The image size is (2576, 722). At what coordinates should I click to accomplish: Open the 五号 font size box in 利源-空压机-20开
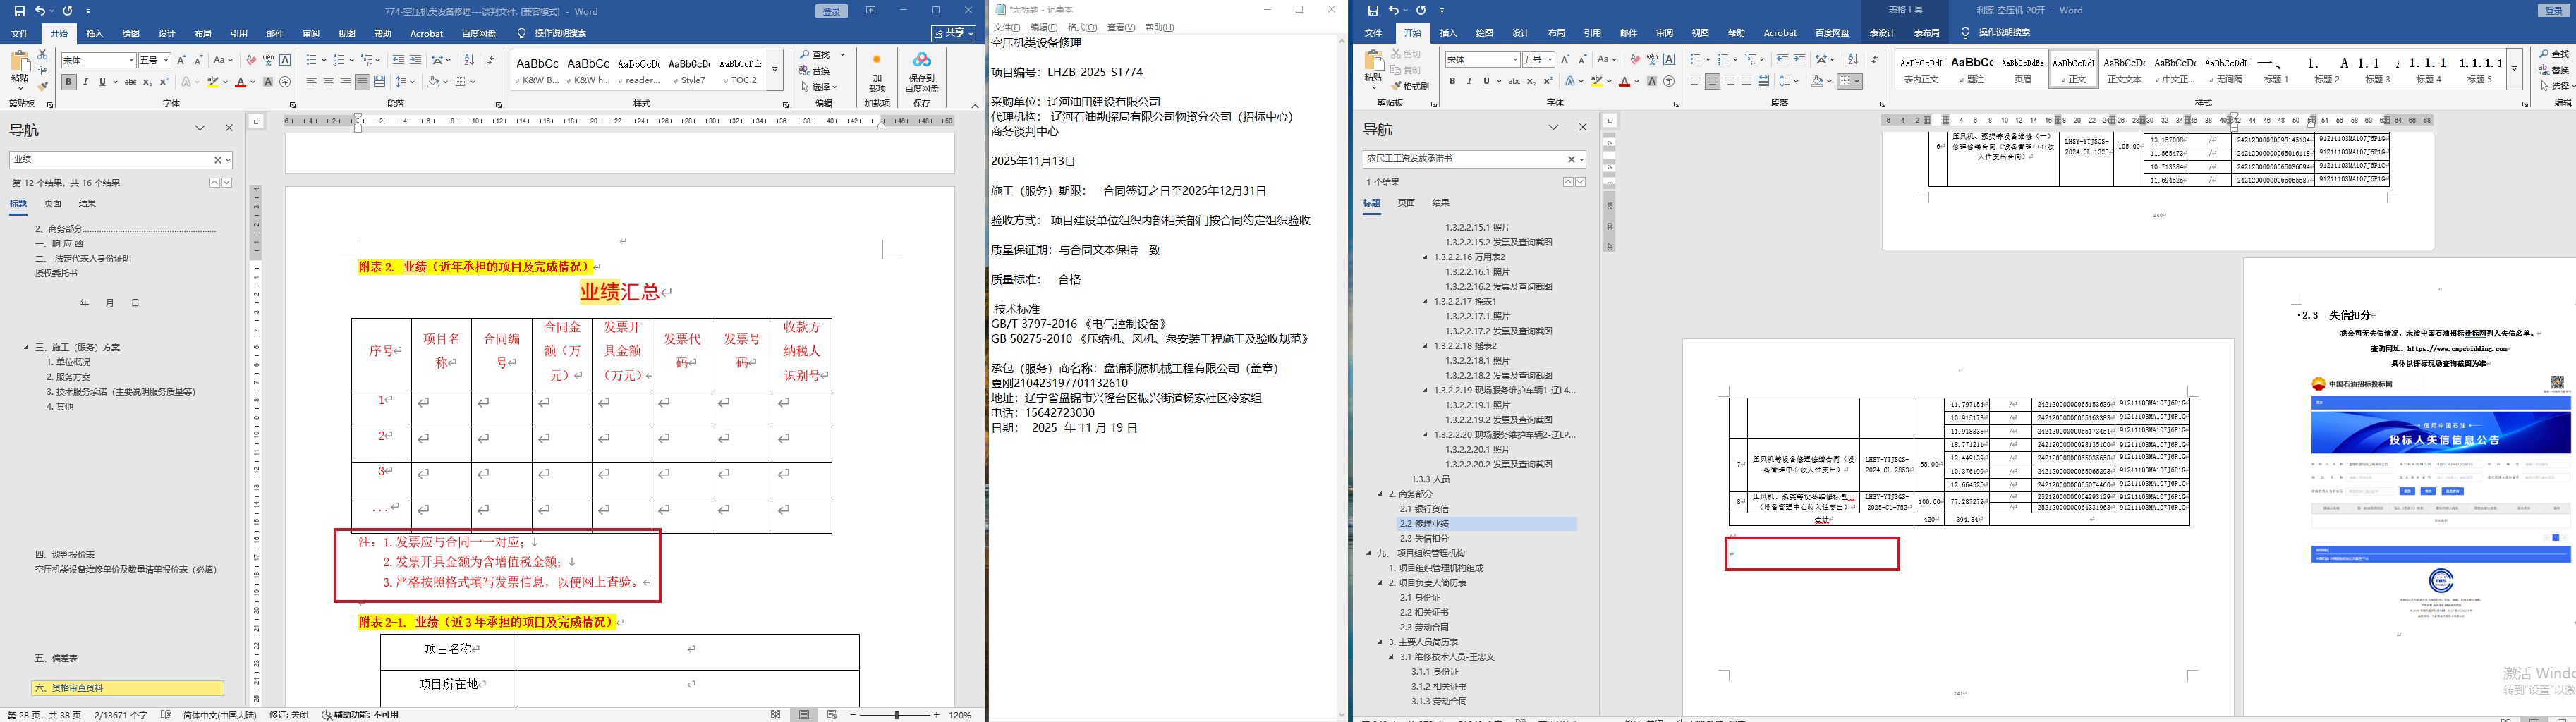point(1538,60)
